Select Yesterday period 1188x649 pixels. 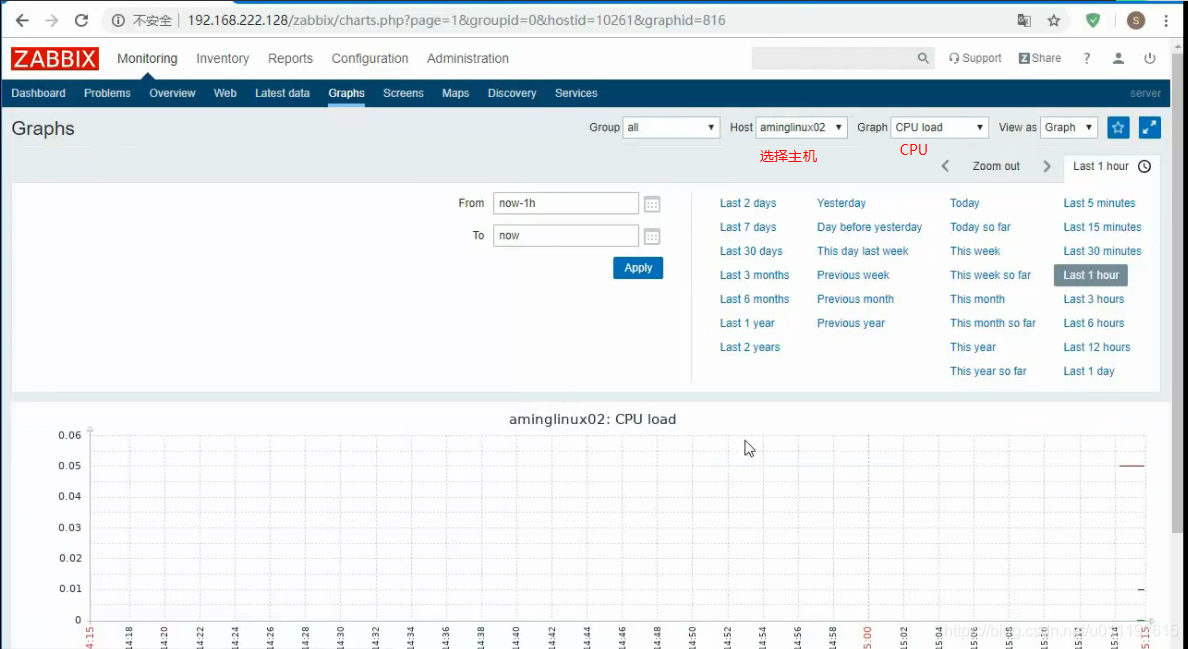tap(841, 203)
